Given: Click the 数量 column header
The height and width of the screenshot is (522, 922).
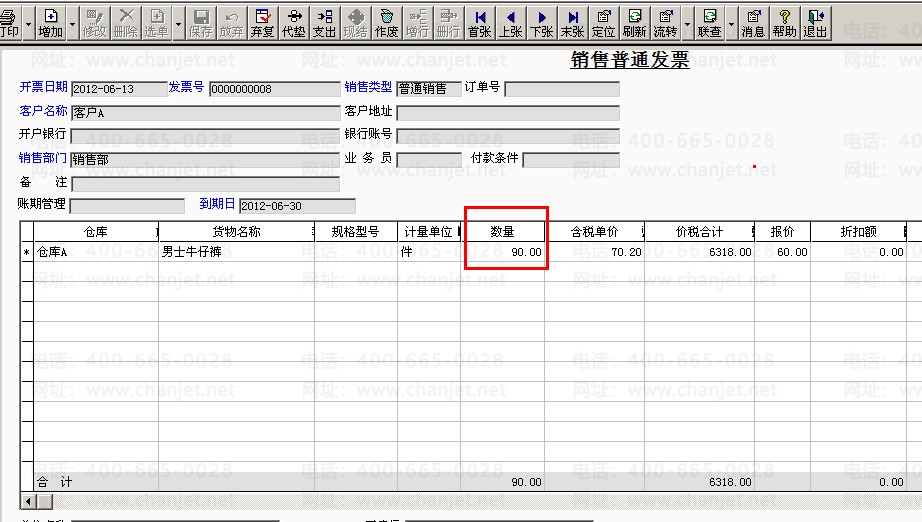Looking at the screenshot, I should tap(502, 232).
